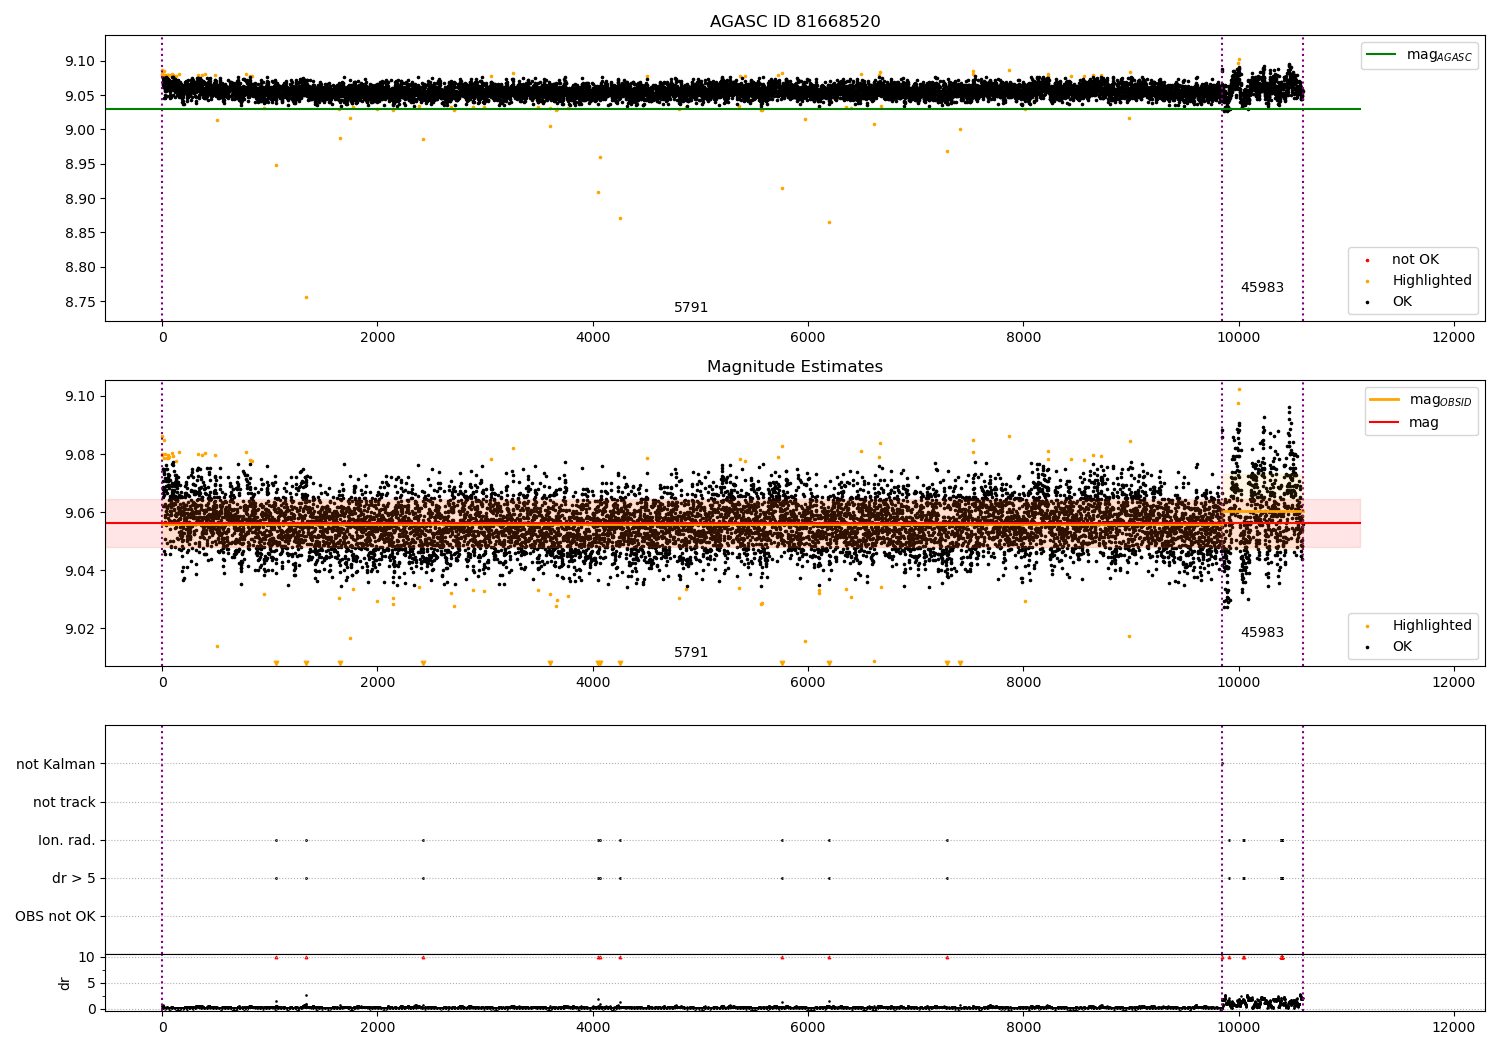This screenshot has height=1050, width=1500.
Task: Click the '45983' label in Magnitude Estimates plot
Action: [x=1262, y=633]
